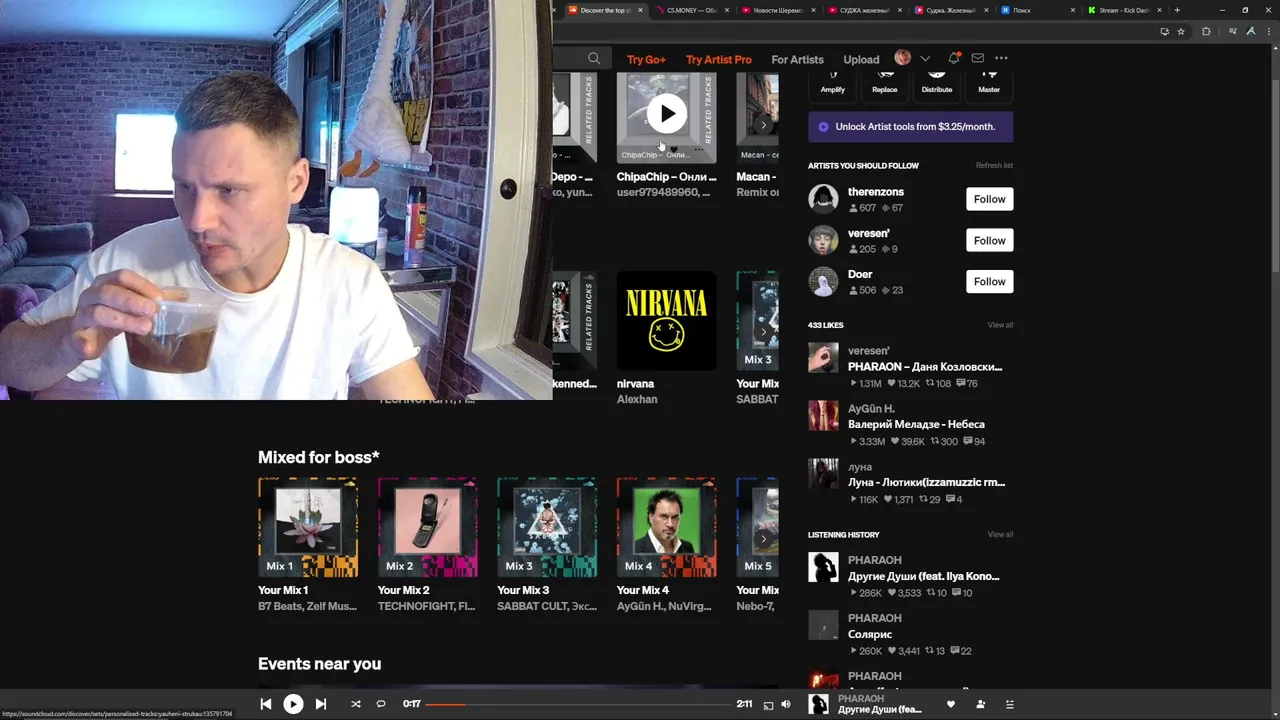This screenshot has width=1280, height=720.
Task: Go to the Upload page
Action: pos(861,59)
